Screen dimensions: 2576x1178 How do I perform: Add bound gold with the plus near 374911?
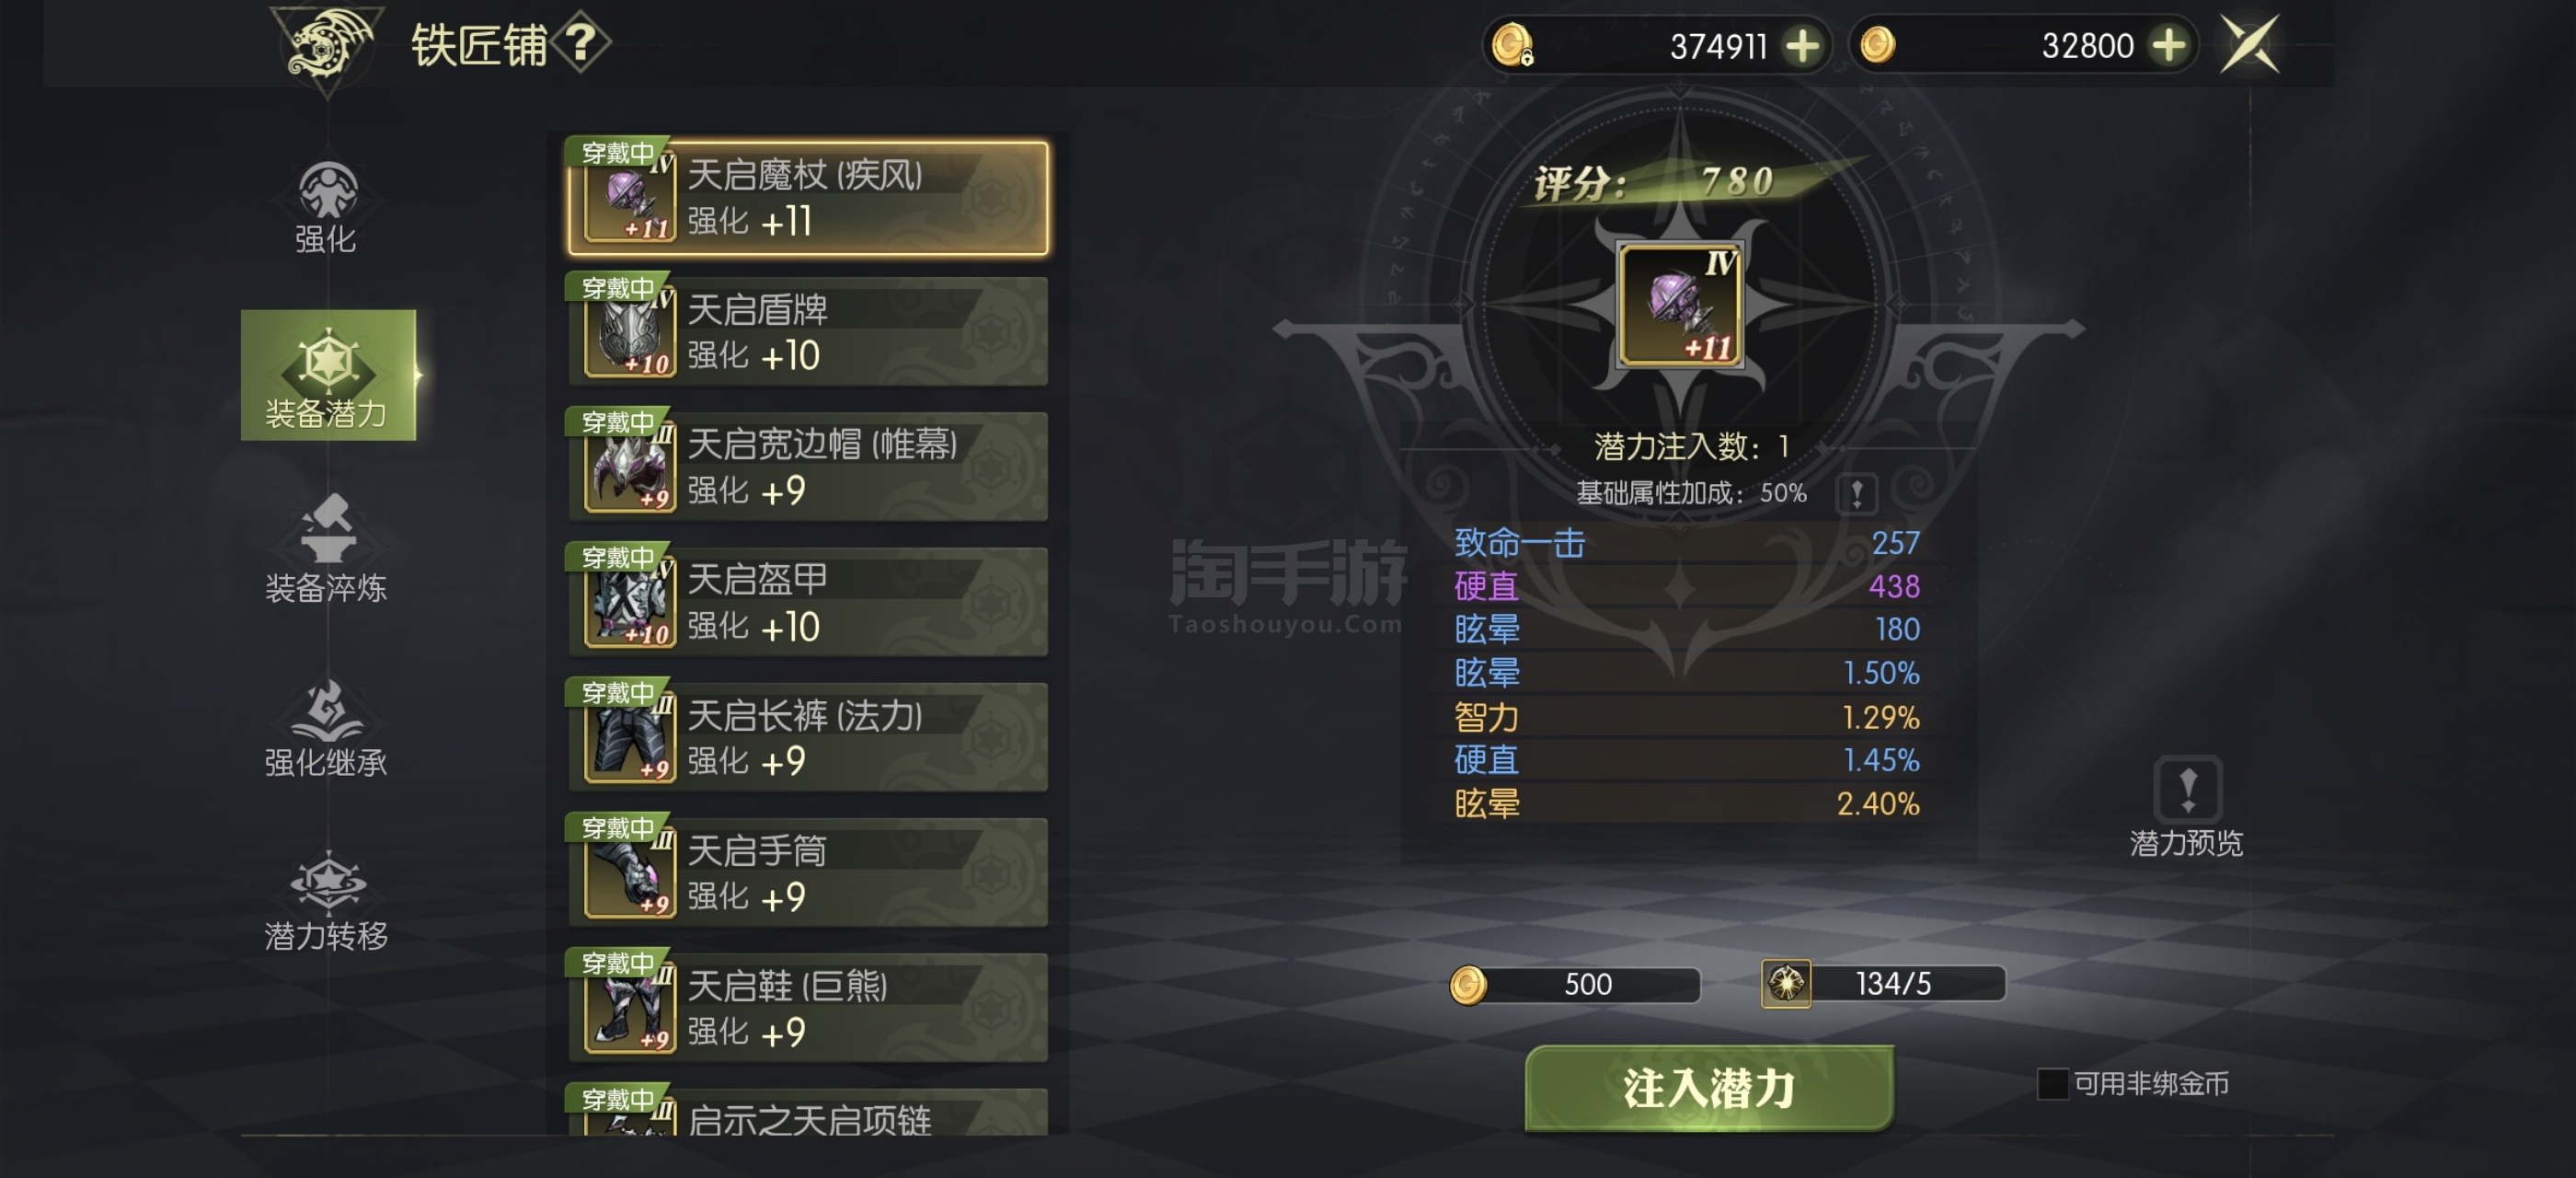pyautogui.click(x=1801, y=45)
